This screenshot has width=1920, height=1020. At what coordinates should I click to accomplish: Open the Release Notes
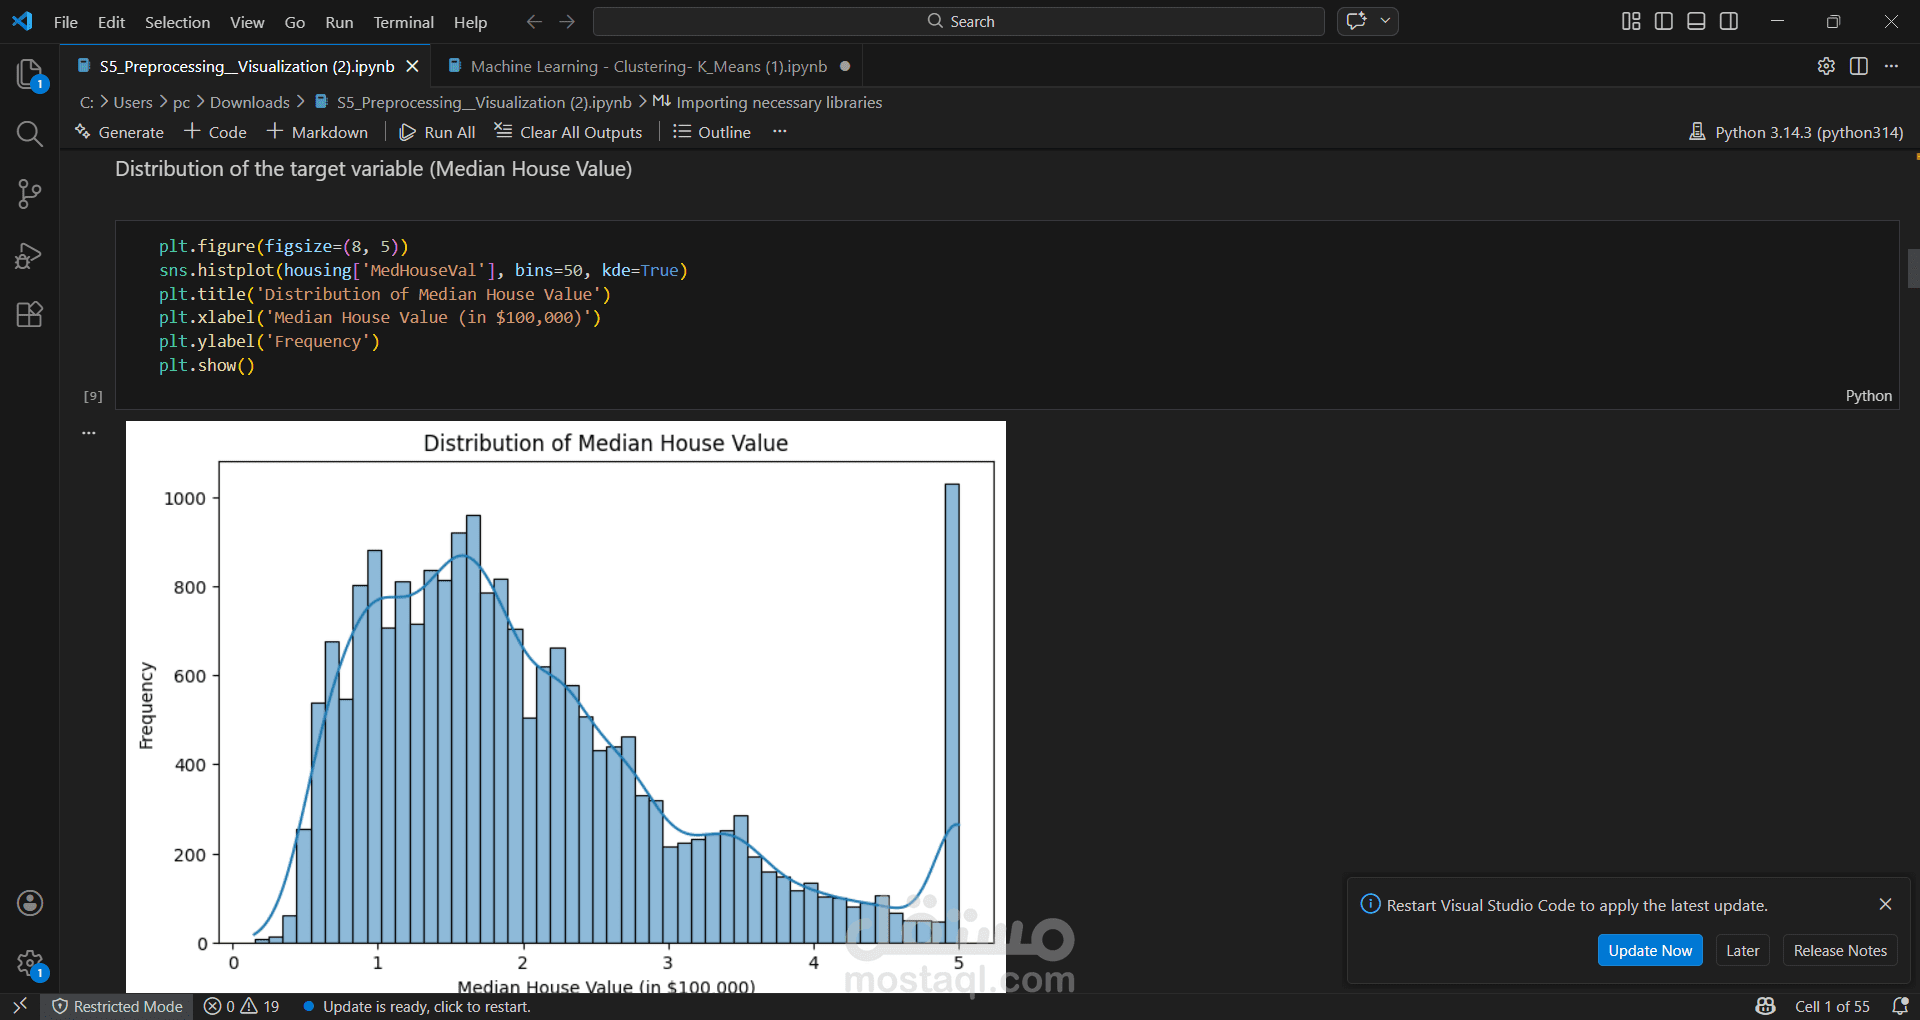pos(1839,950)
